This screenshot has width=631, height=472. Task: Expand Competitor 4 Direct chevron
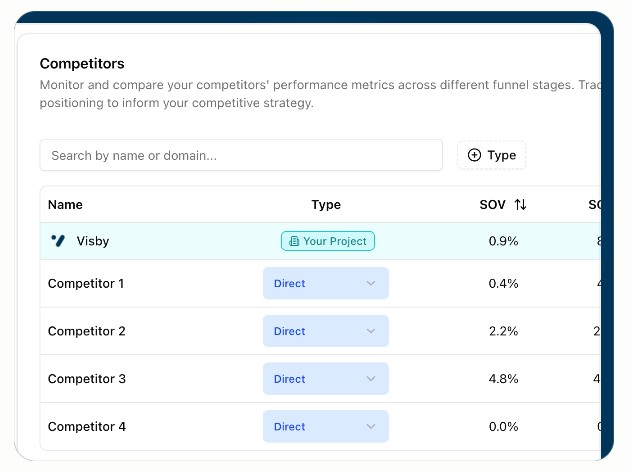tap(370, 427)
